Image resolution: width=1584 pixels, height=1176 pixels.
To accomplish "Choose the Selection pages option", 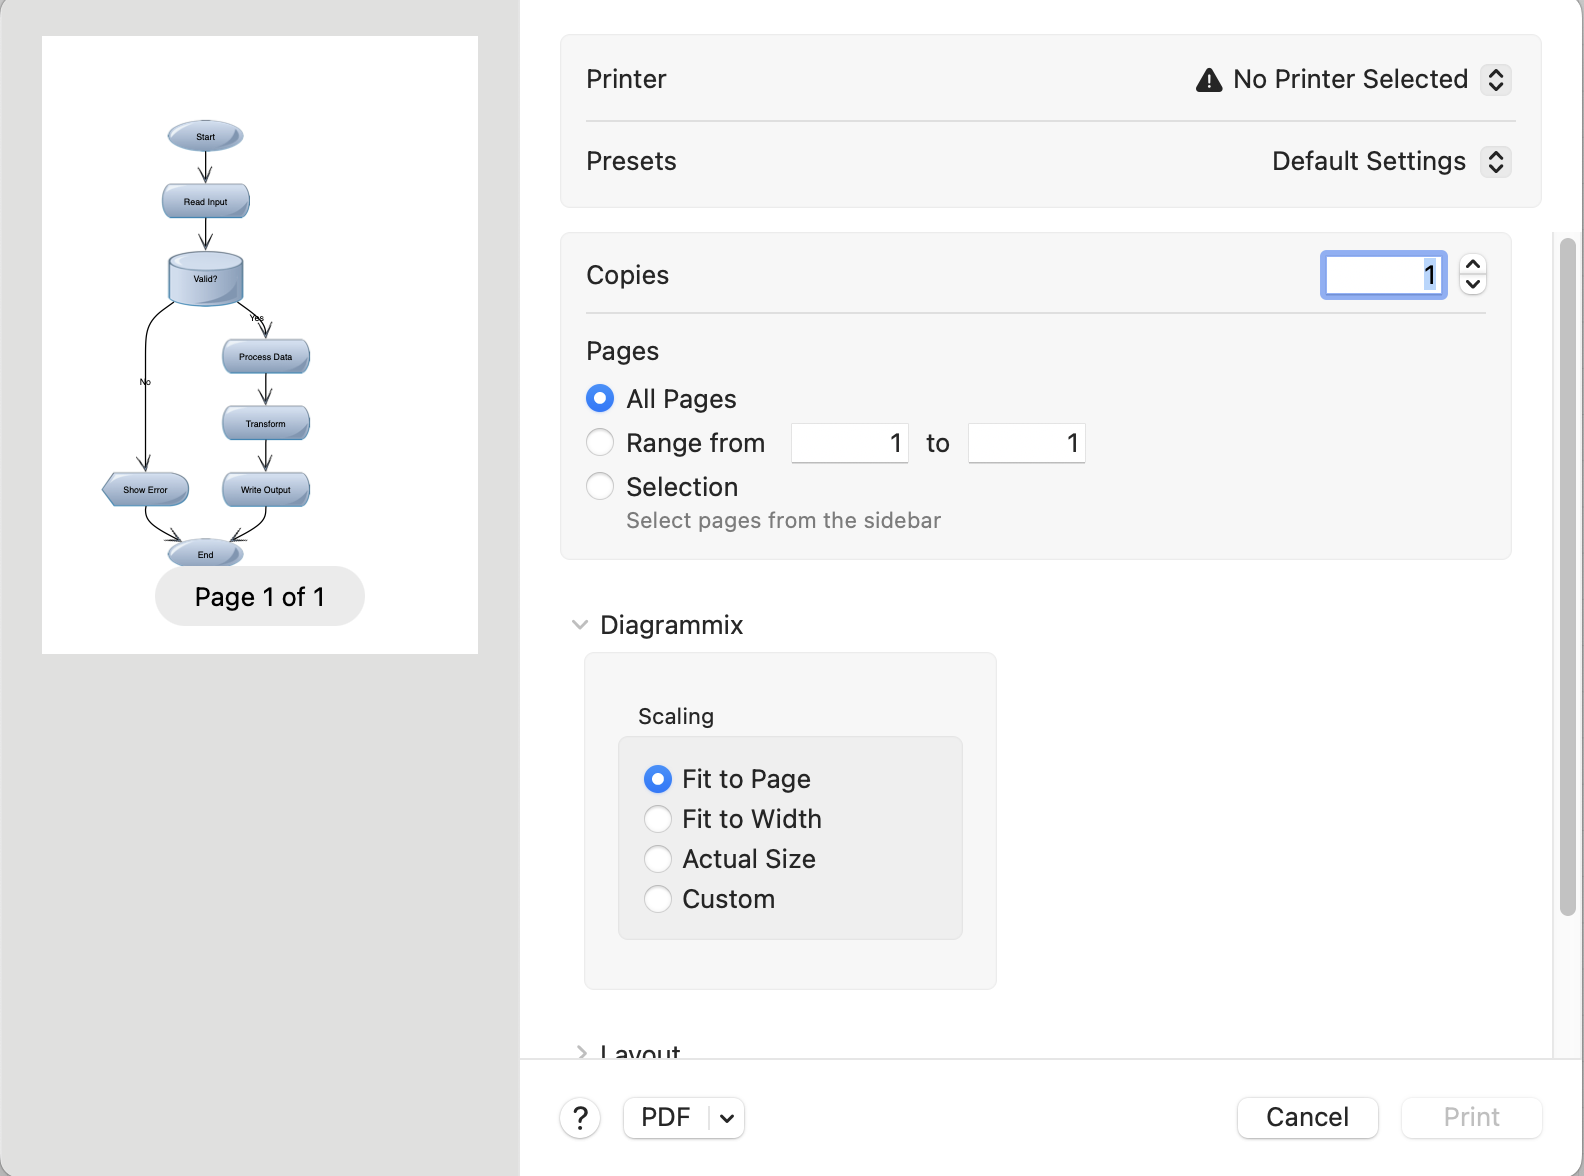I will tap(600, 487).
